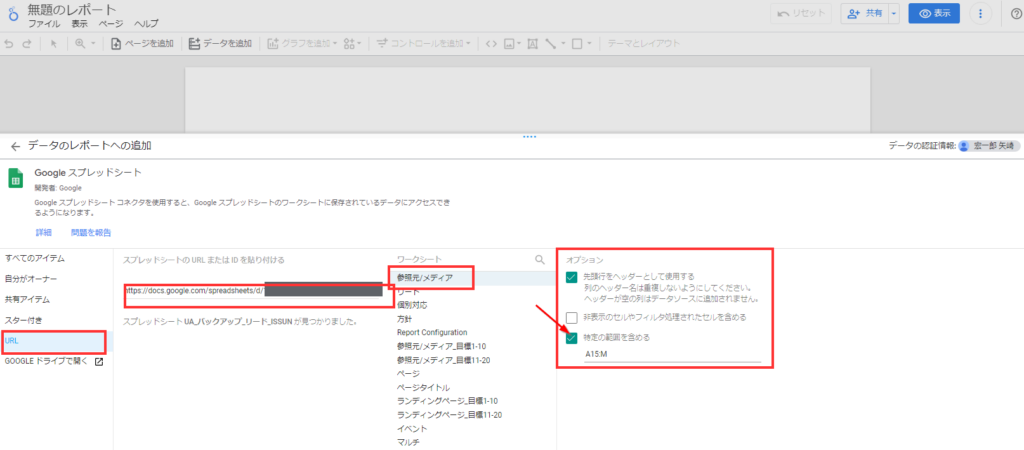Click the Google スプレッドシート connector icon
1024x450 pixels.
pyautogui.click(x=16, y=178)
